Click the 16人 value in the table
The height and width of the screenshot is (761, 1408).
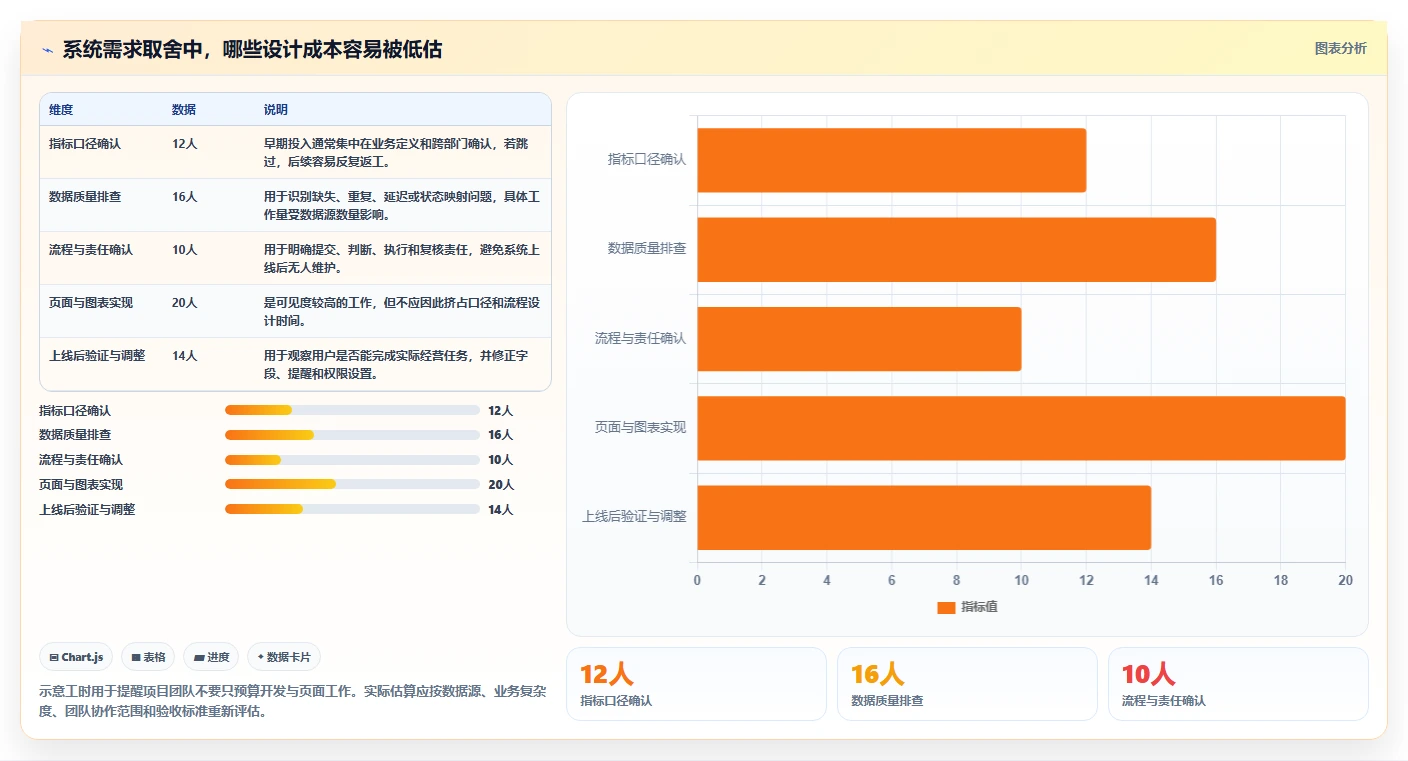pyautogui.click(x=185, y=197)
